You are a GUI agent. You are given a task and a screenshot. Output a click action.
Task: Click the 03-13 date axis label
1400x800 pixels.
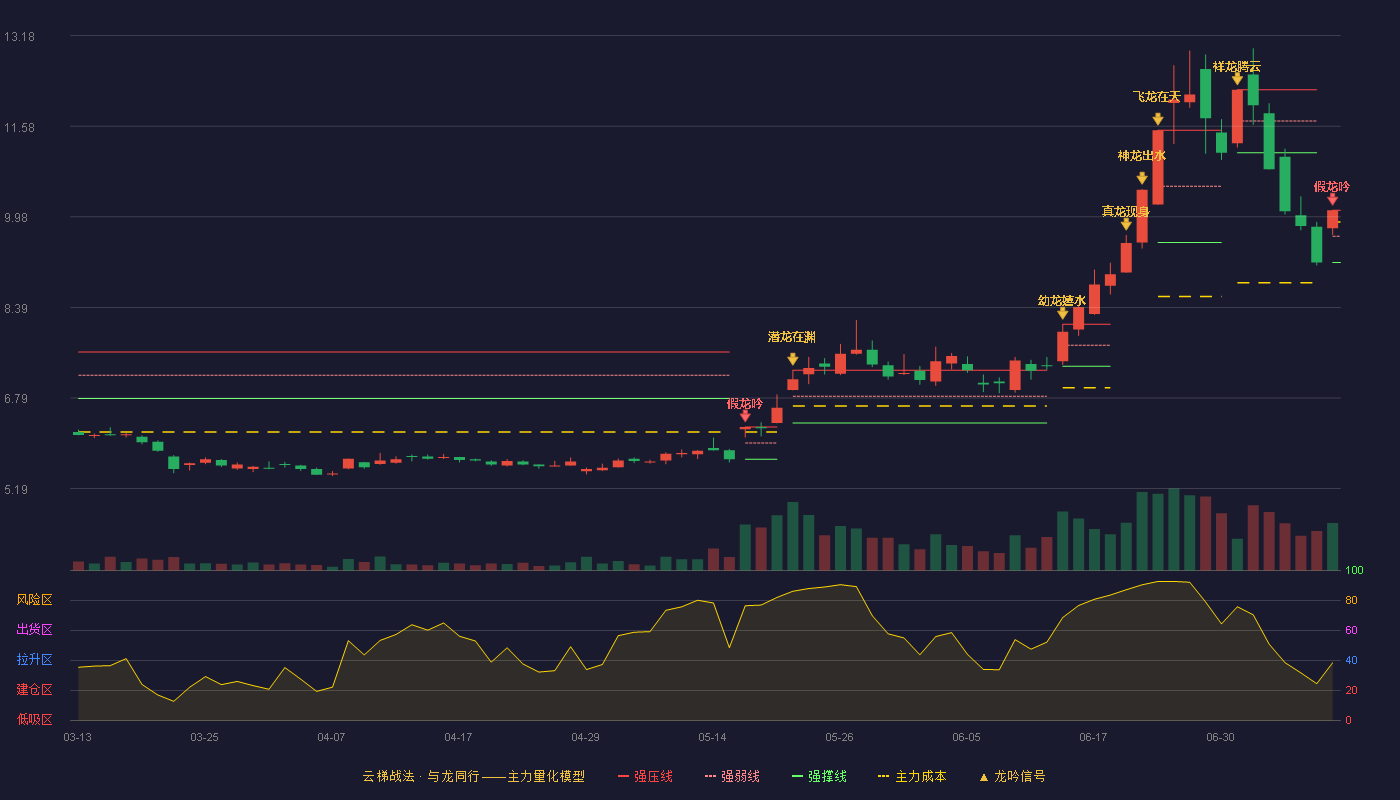[x=77, y=737]
